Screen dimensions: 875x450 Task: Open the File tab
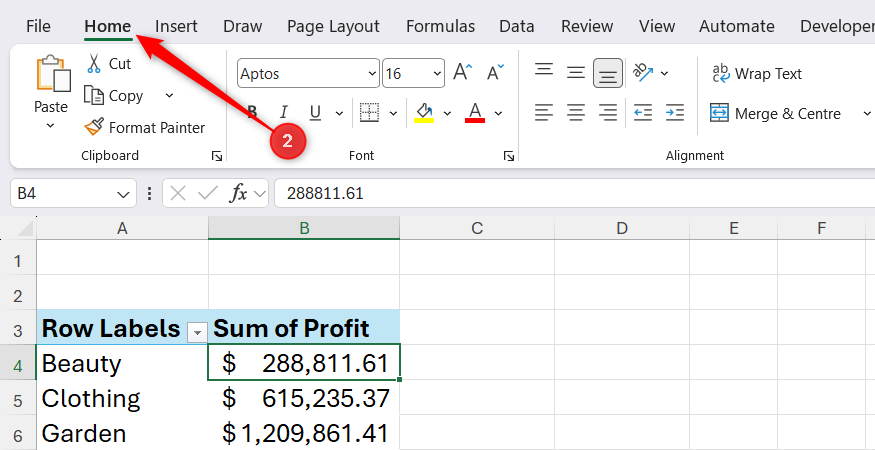[x=38, y=26]
